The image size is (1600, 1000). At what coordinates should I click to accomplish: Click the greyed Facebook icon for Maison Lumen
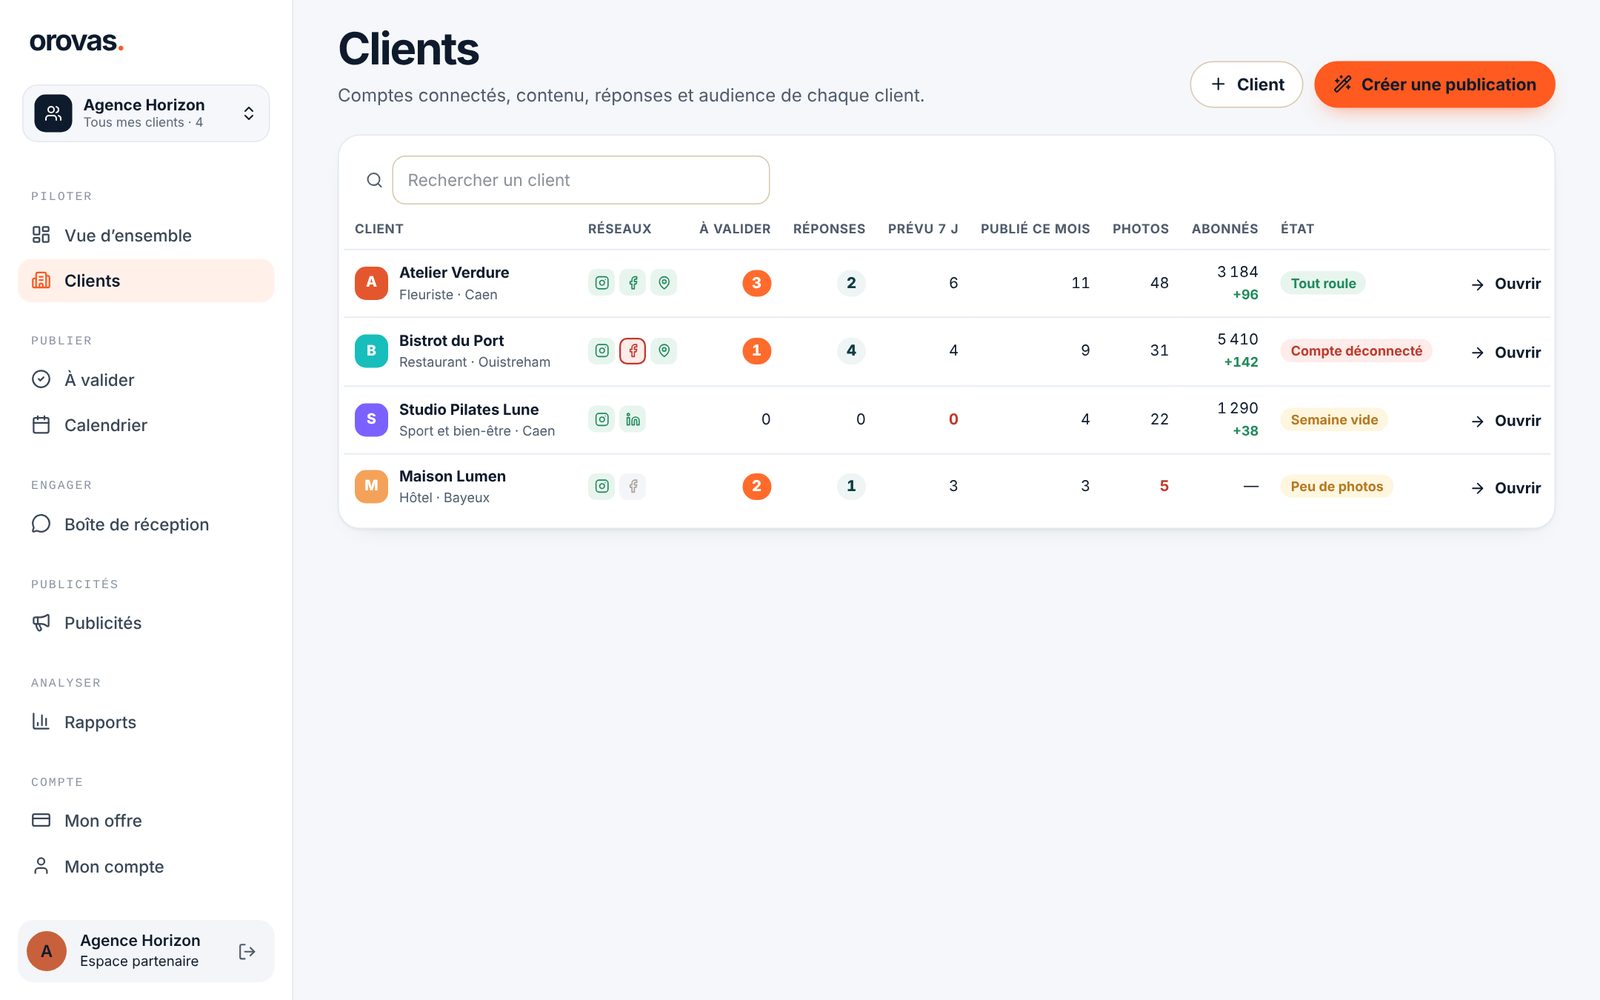click(632, 486)
